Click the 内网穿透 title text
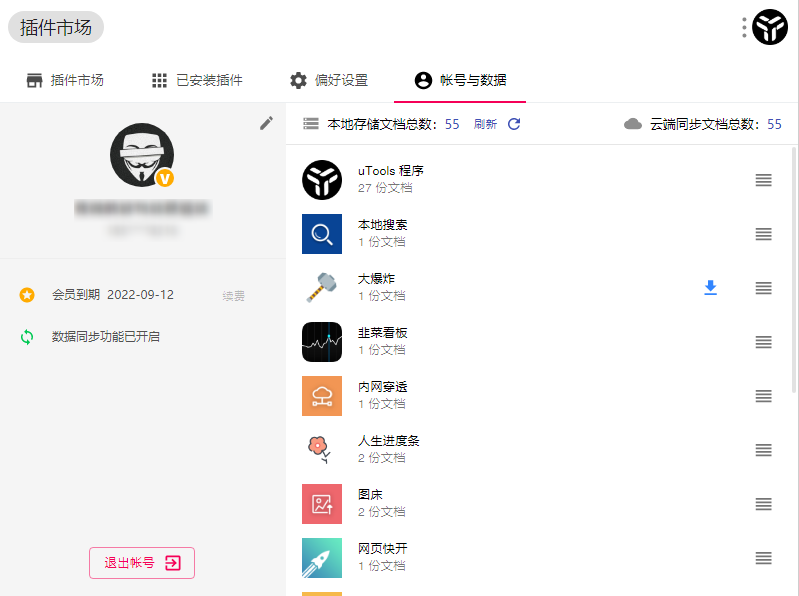Screen dimensions: 799x596 pyautogui.click(x=383, y=387)
